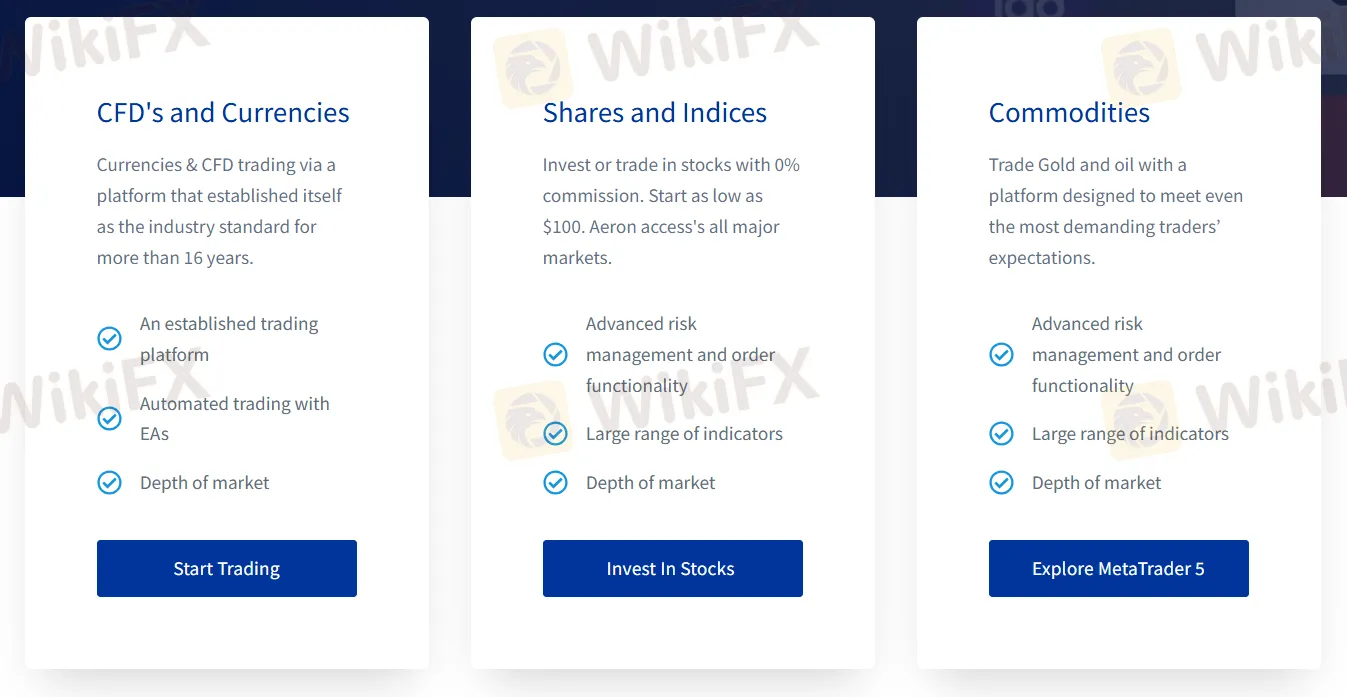The height and width of the screenshot is (697, 1347).
Task: Click checkmark beside Large range of indicators in Shares card
Action: (x=555, y=434)
